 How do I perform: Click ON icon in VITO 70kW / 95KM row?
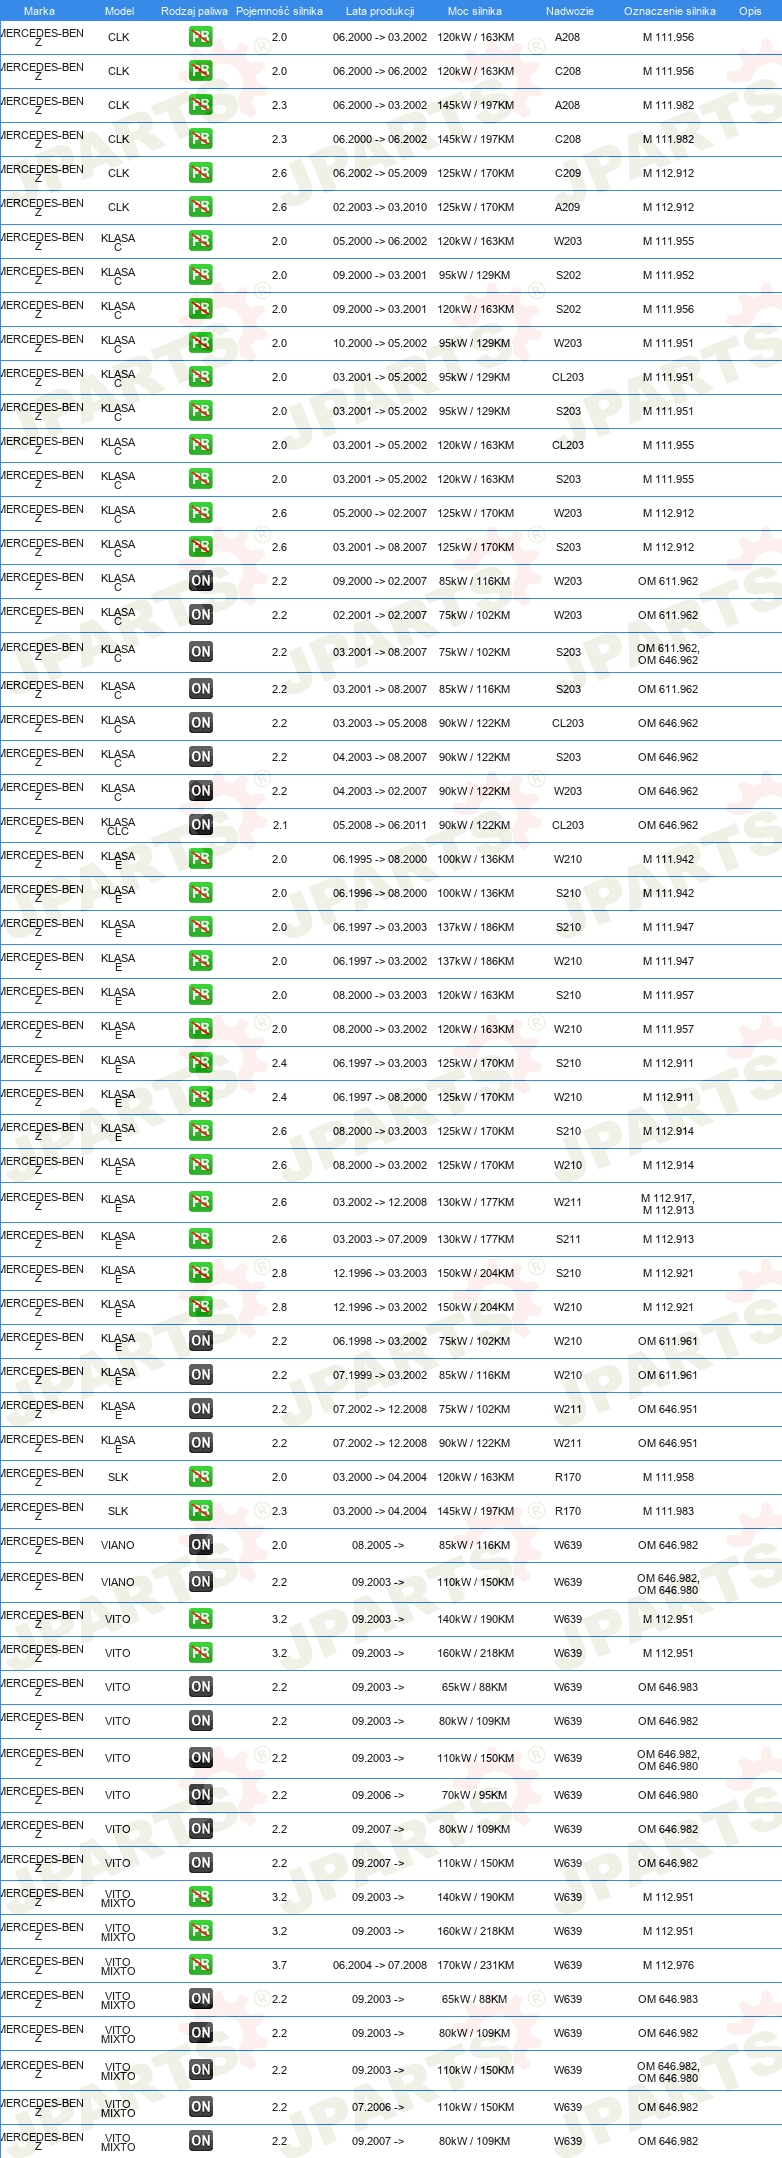click(200, 1795)
